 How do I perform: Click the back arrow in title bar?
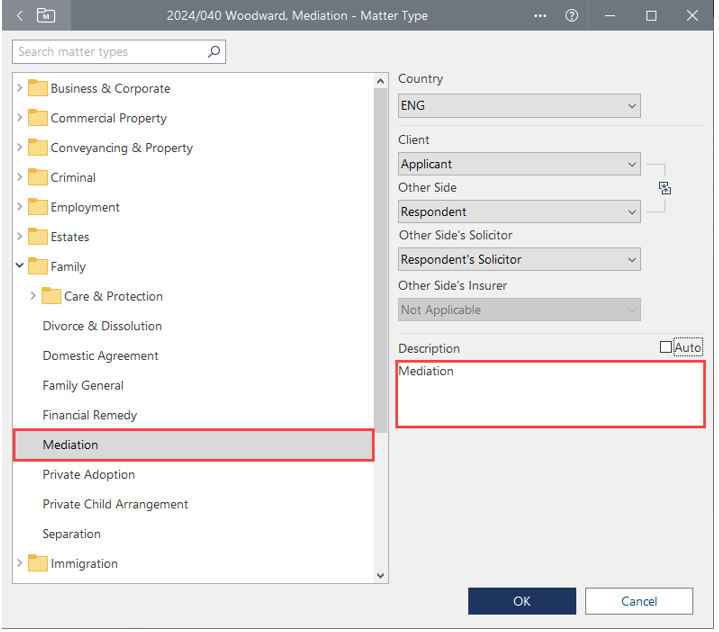[x=19, y=16]
